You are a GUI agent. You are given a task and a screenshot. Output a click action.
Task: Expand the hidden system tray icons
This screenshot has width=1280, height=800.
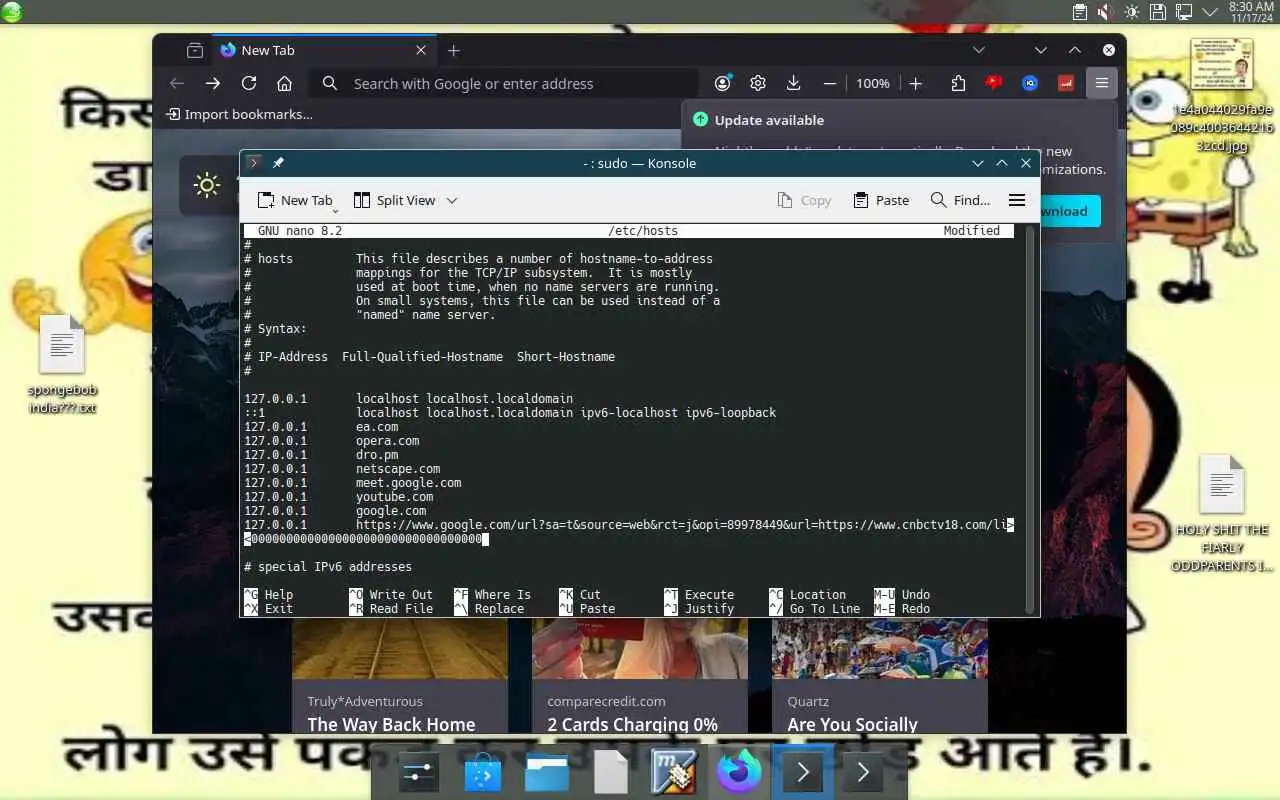click(x=1210, y=12)
